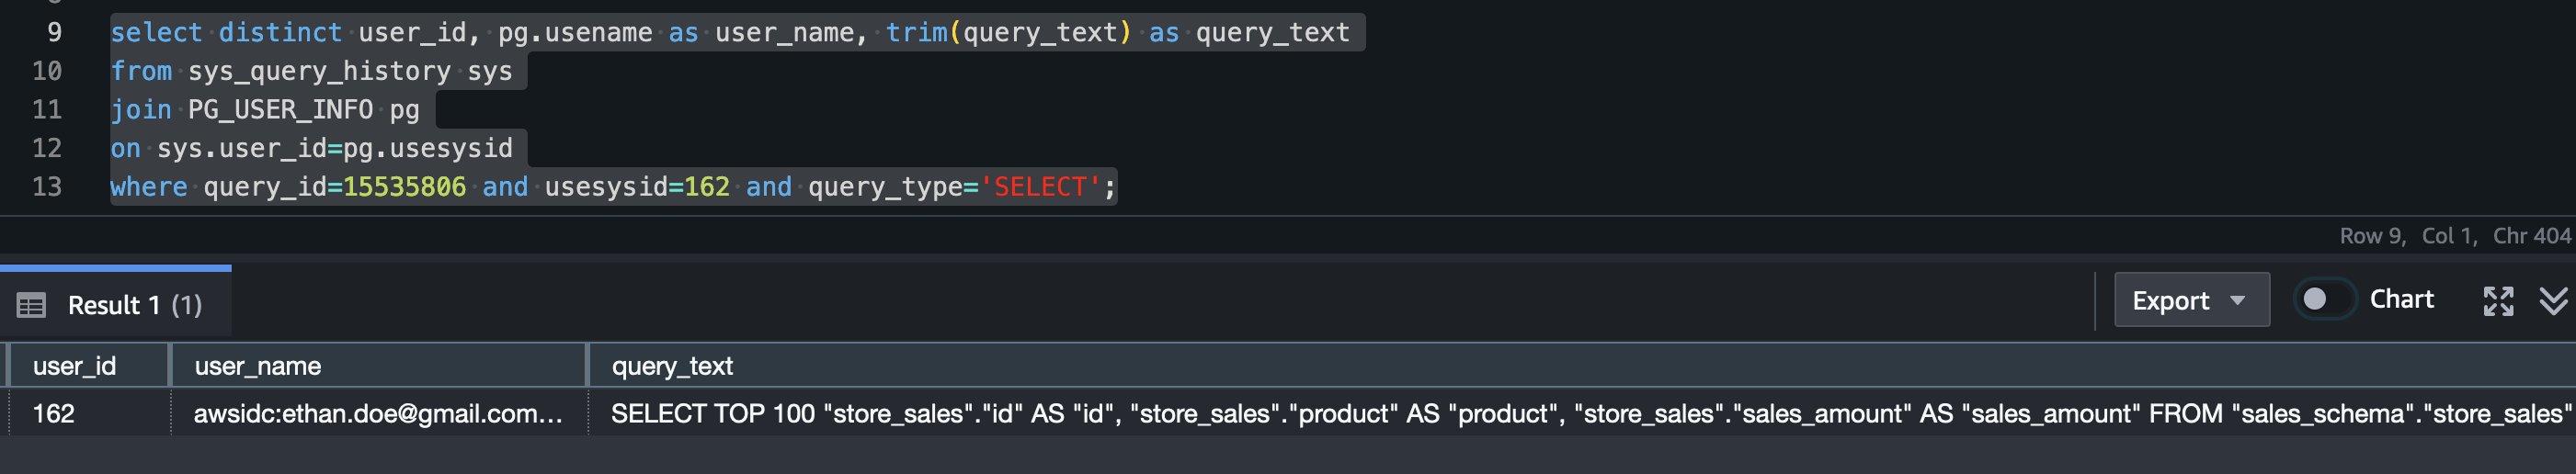Open the Export dropdown menu
Viewport: 2576px width, 474px height.
coord(2191,300)
